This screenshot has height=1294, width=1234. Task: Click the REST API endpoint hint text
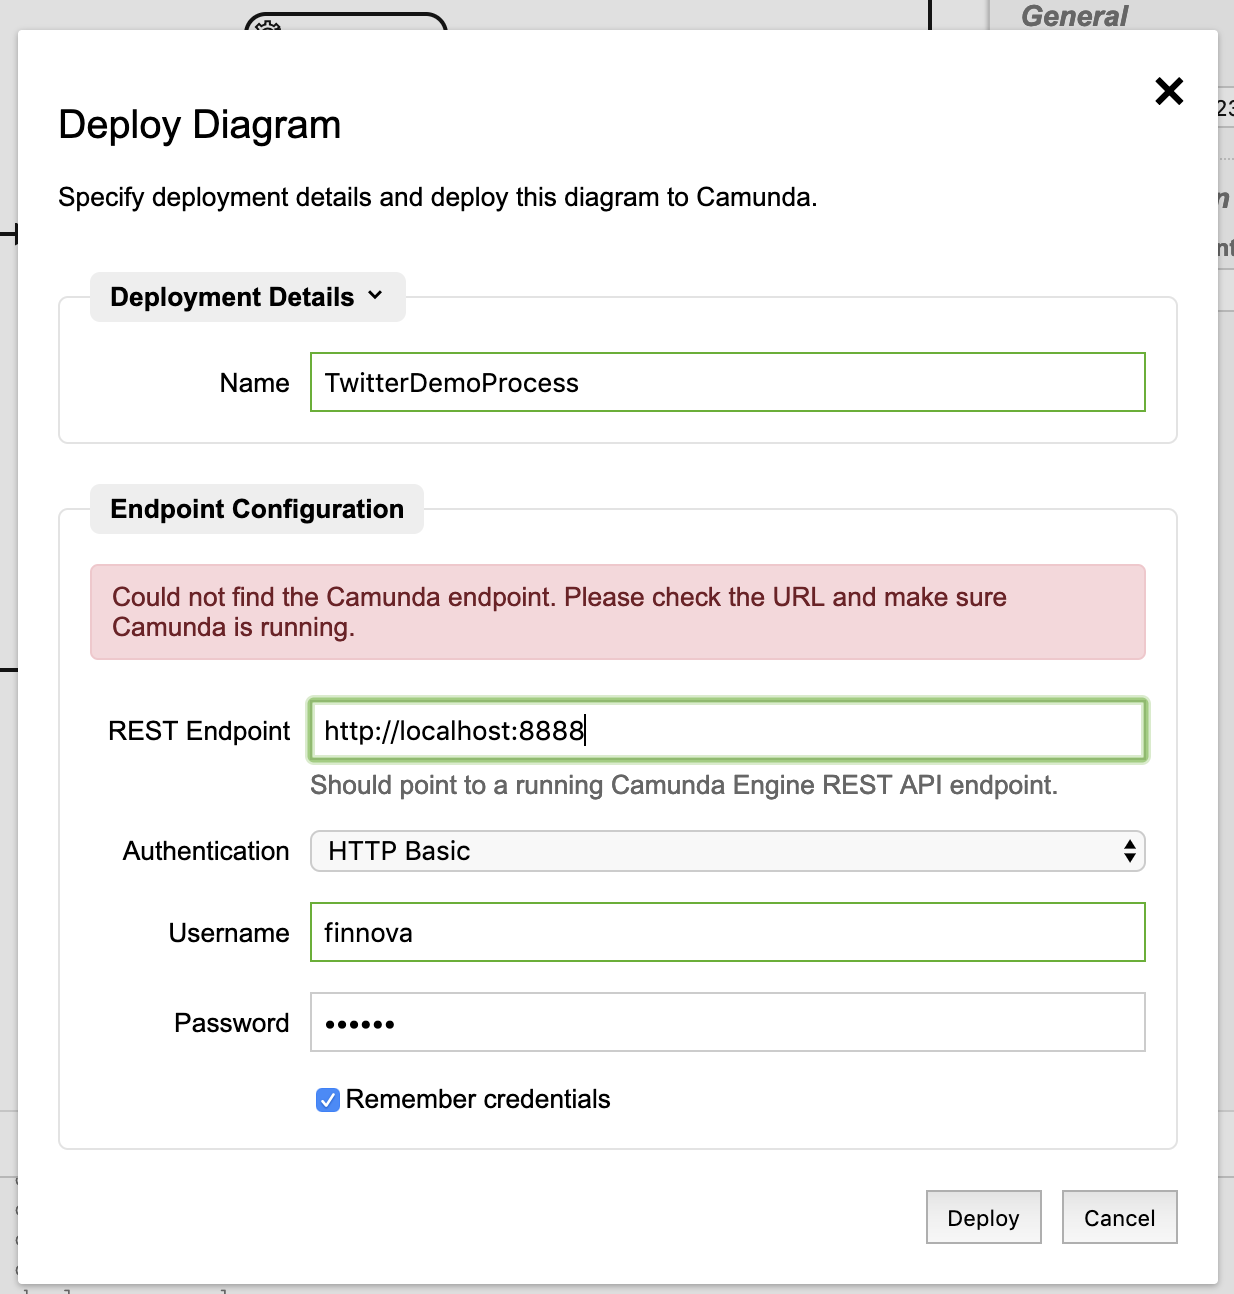coord(683,785)
